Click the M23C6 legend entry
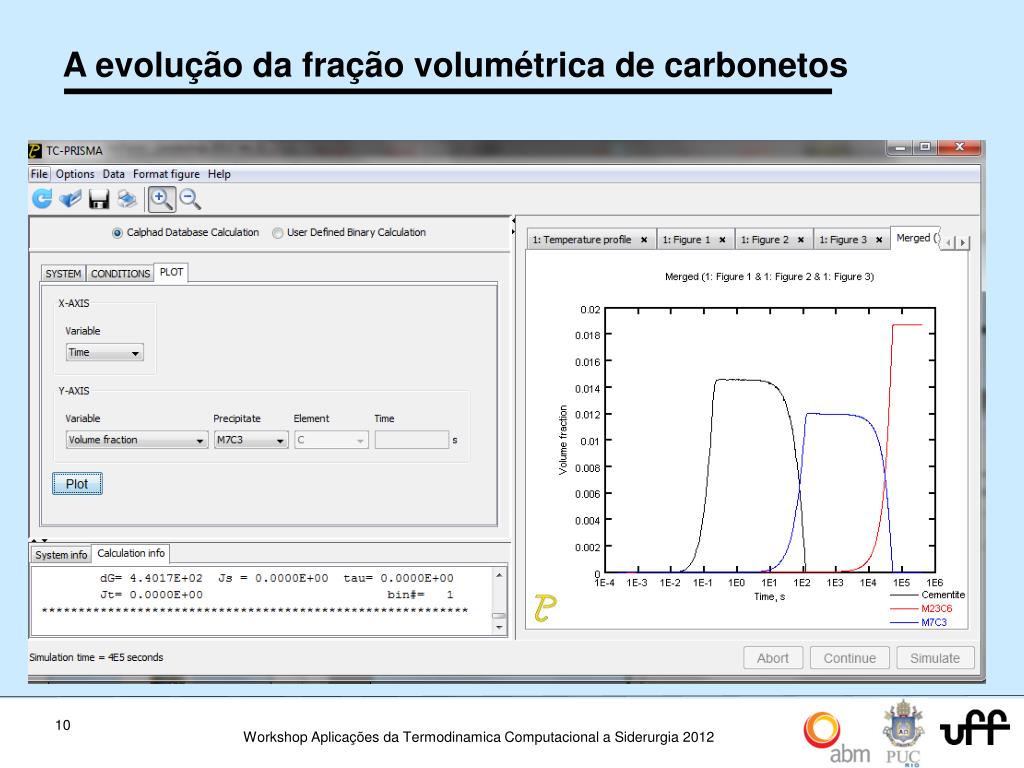 point(921,609)
